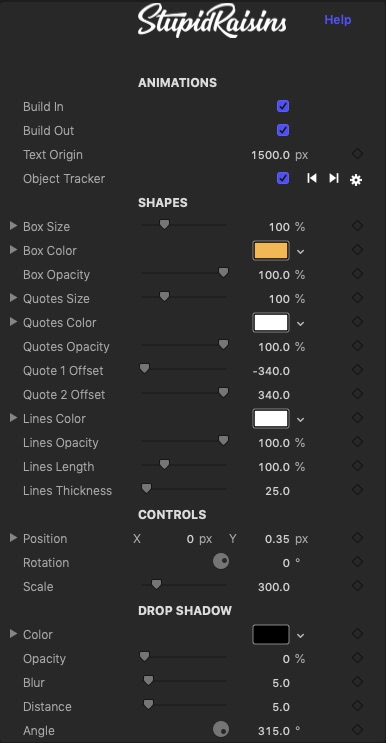The height and width of the screenshot is (743, 386).
Task: Click the Rotation dial knob
Action: [x=221, y=562]
